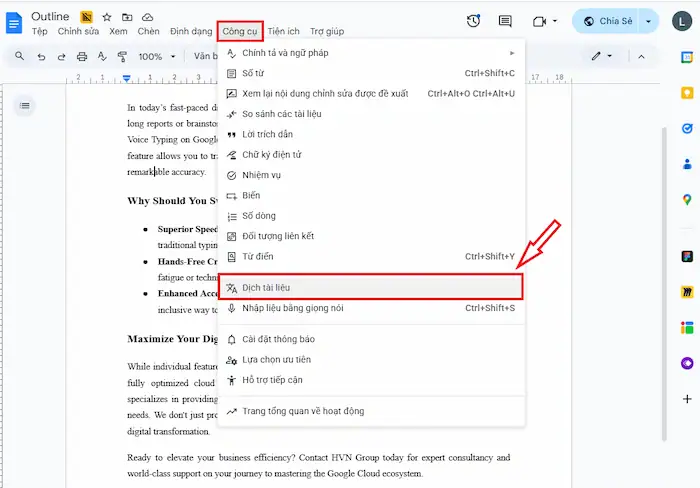Viewport: 700px width, 488px height.
Task: Click the version history clock icon
Action: (473, 21)
